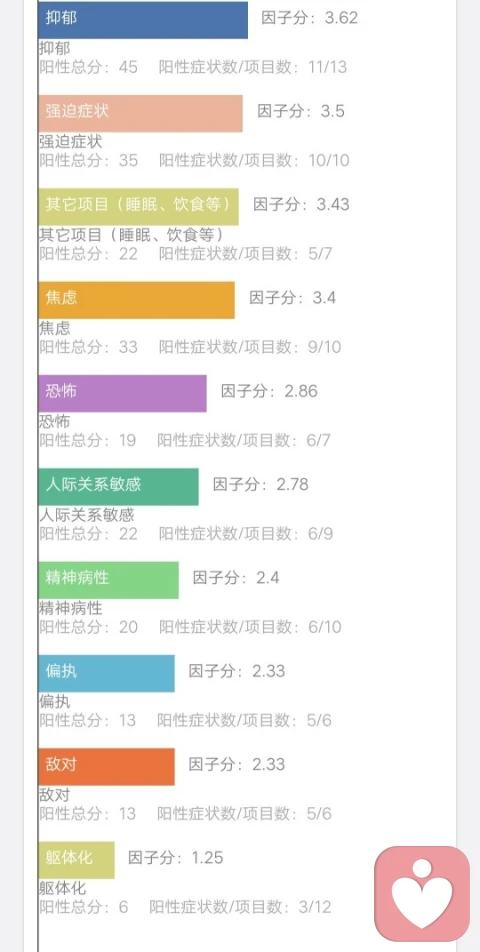480x952 pixels.
Task: Select the teal 人际关系敏感 bar
Action: 118,486
